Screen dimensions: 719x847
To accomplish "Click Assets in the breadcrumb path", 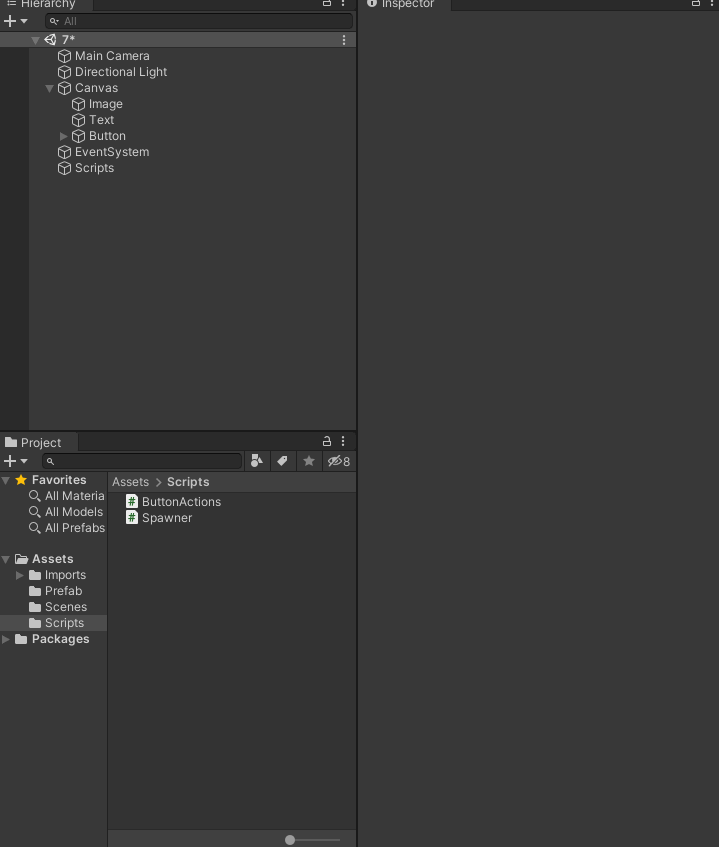I will point(130,481).
